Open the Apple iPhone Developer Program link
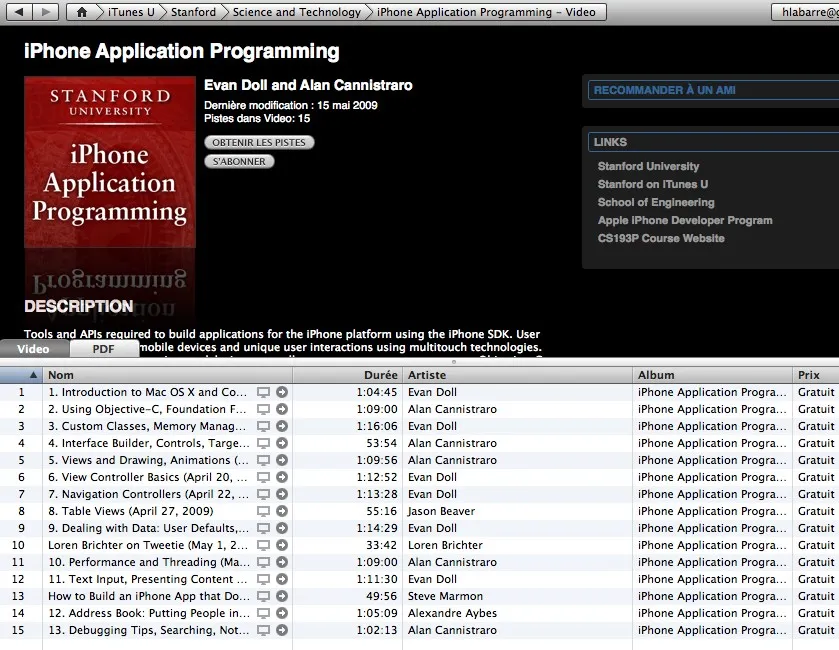Viewport: 839px width, 650px height. tap(685, 220)
